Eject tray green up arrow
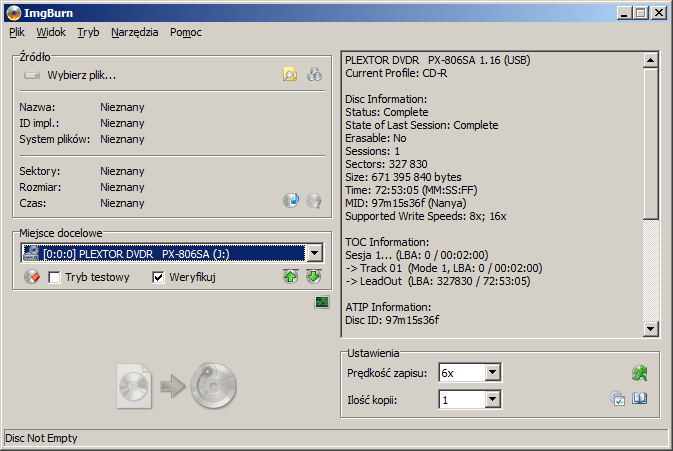Screen dimensions: 673x451 [x=291, y=277]
